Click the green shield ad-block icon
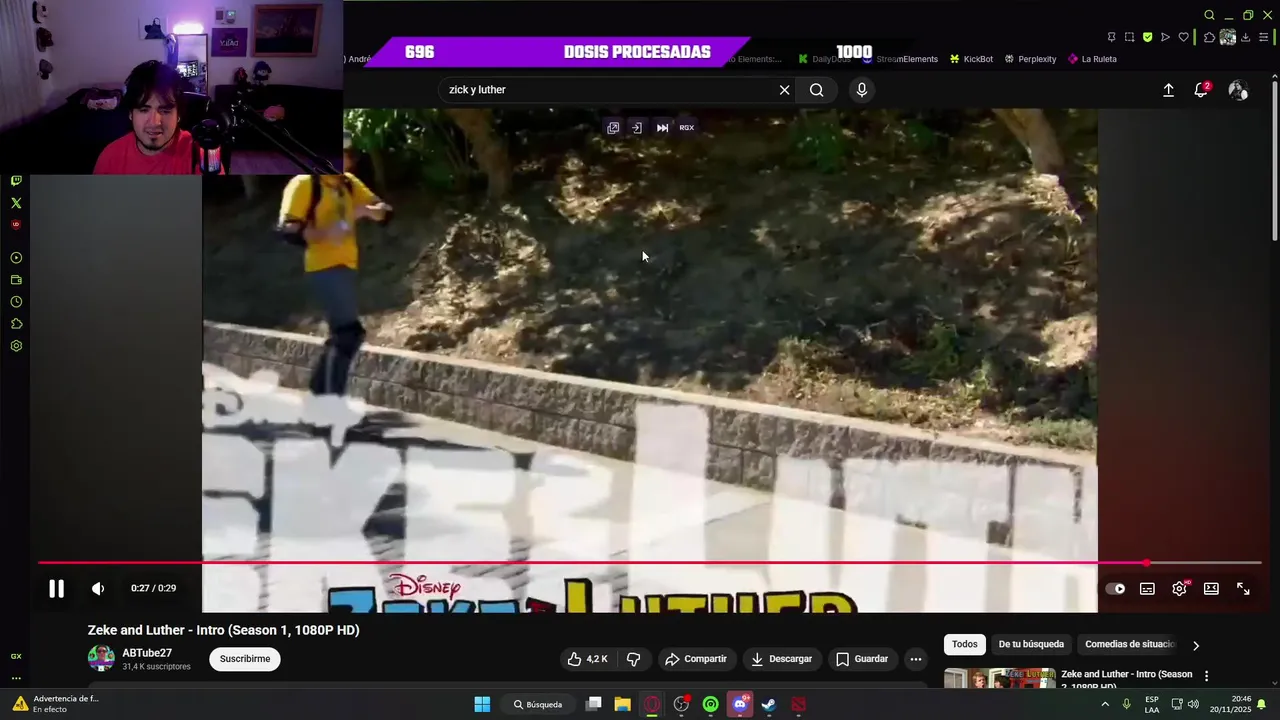The height and width of the screenshot is (720, 1280). pos(1147,37)
